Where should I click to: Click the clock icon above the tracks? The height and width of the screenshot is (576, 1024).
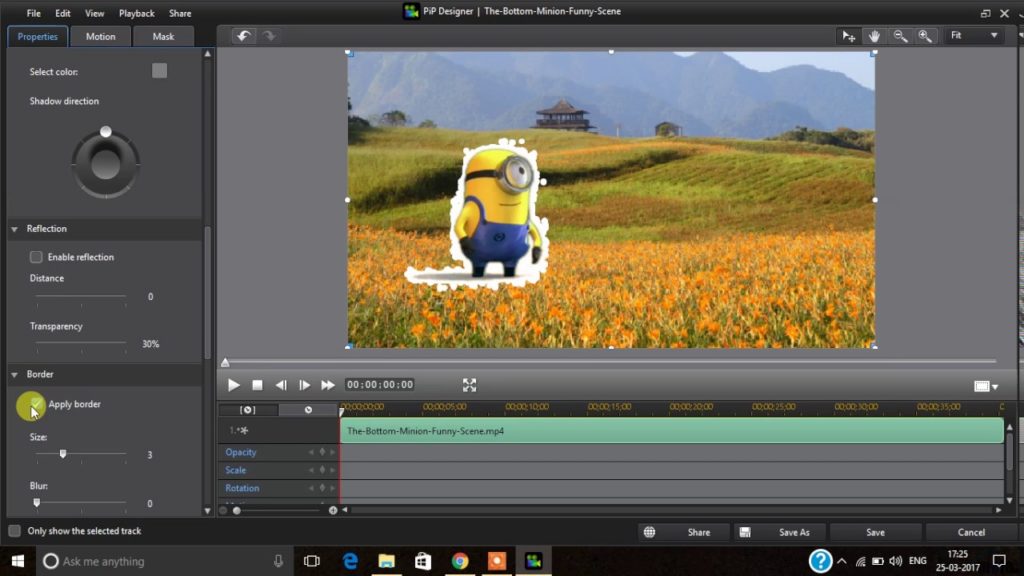click(x=308, y=409)
